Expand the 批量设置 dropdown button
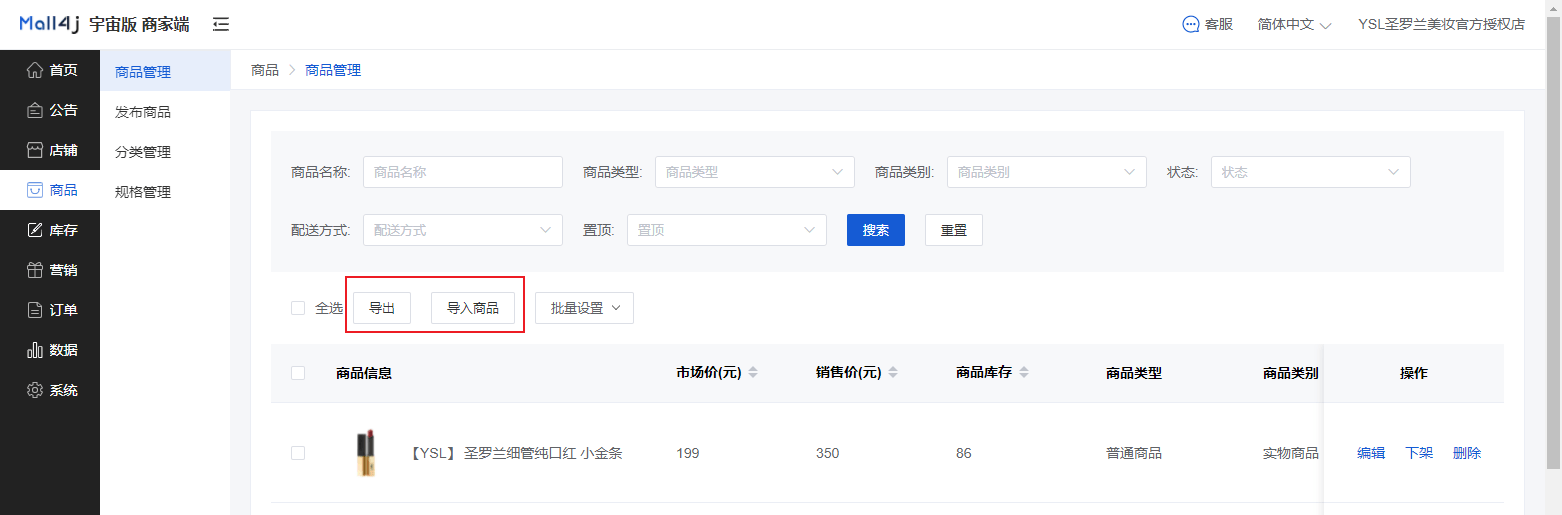1562x515 pixels. point(585,308)
